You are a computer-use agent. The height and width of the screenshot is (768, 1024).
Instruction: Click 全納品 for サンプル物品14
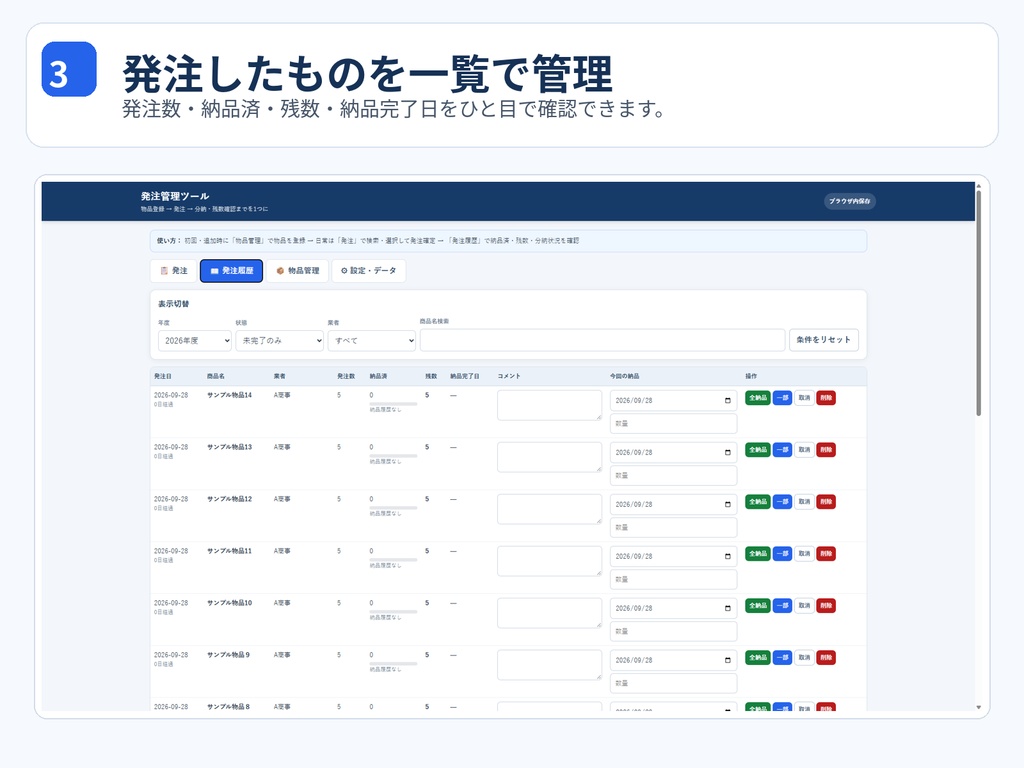(x=758, y=398)
